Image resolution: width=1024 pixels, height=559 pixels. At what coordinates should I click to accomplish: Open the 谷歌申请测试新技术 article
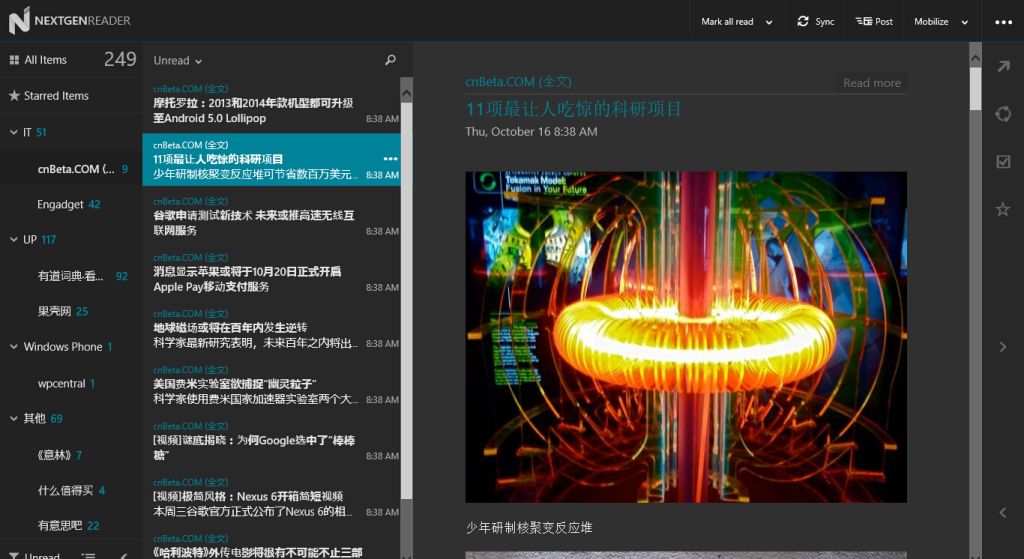tap(271, 217)
